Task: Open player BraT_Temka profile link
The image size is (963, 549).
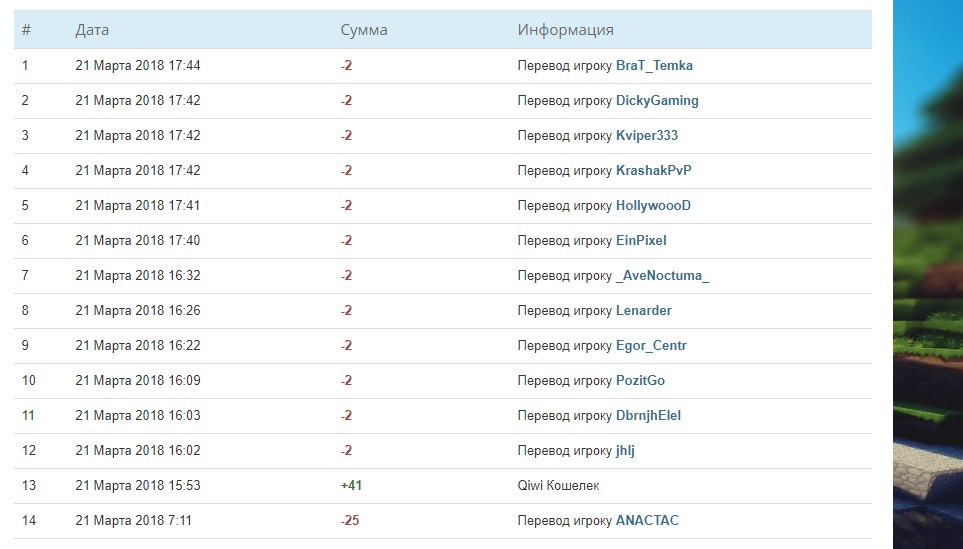Action: coord(654,66)
